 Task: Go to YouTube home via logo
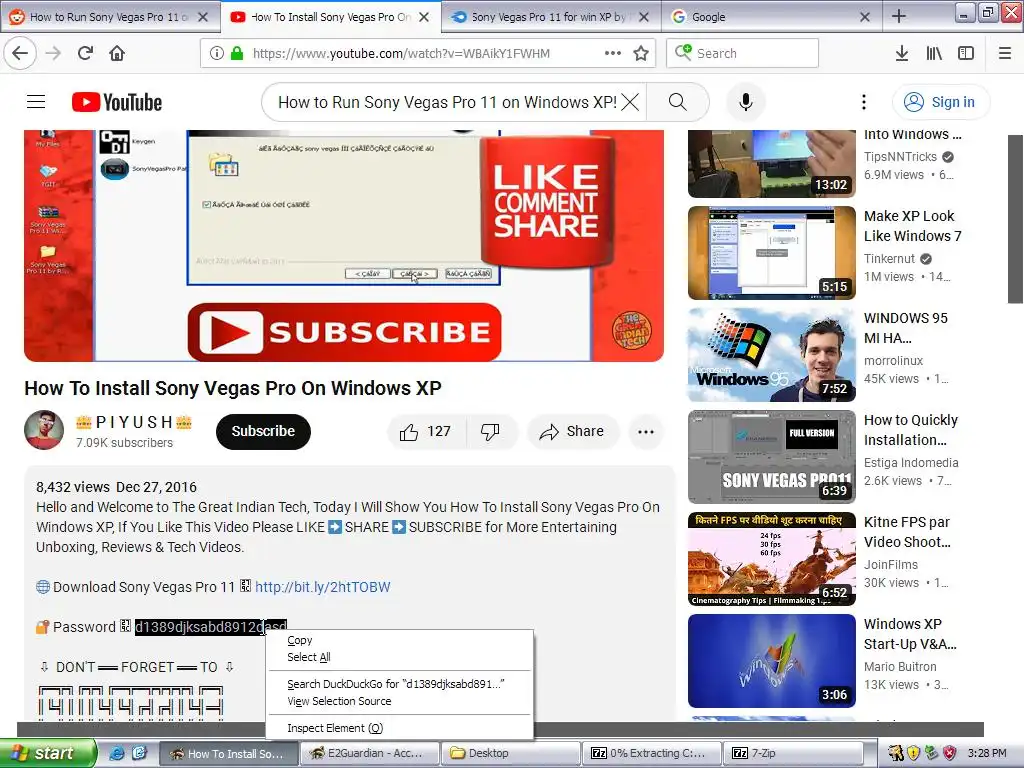(117, 102)
